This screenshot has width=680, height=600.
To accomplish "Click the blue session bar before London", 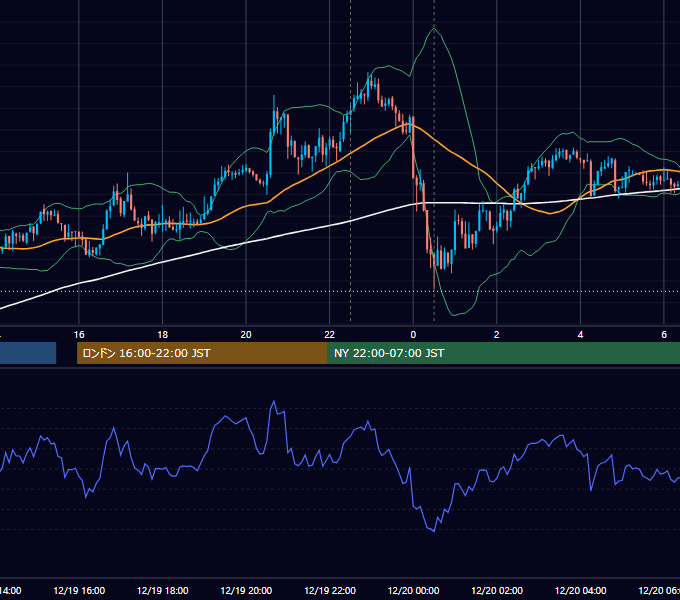I will (28, 353).
